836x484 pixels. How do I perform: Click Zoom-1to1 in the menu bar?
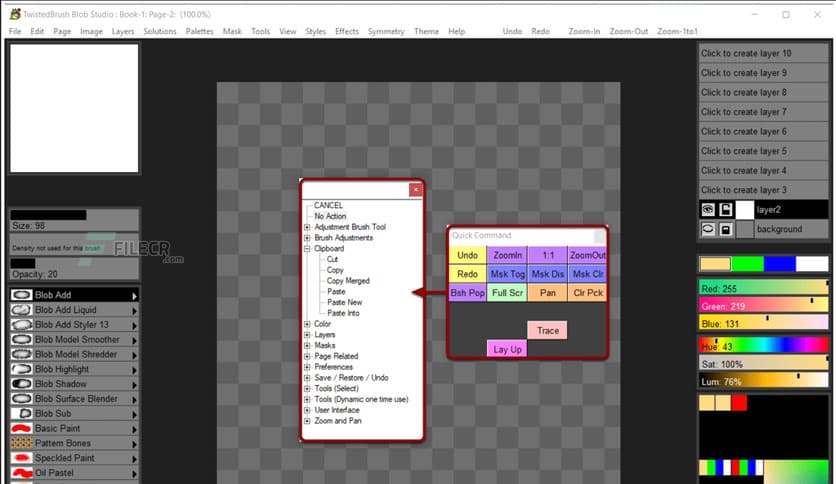point(677,31)
